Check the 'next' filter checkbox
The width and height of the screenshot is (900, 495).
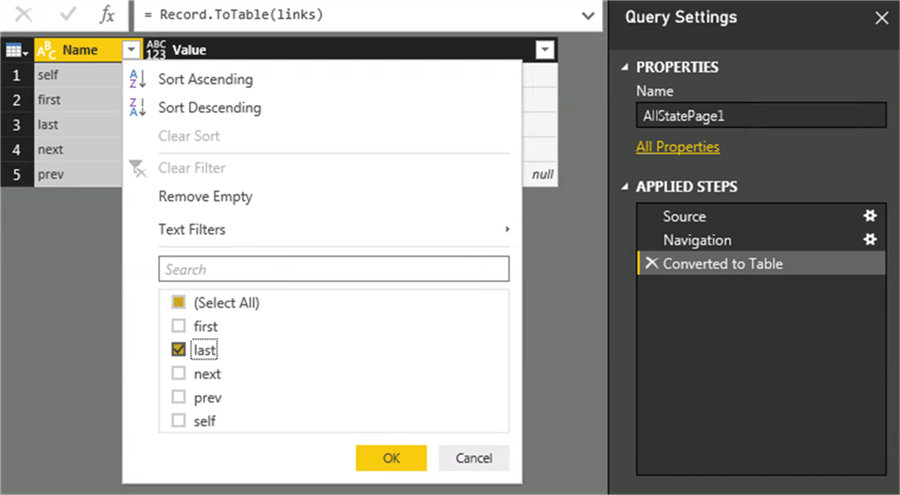click(179, 373)
